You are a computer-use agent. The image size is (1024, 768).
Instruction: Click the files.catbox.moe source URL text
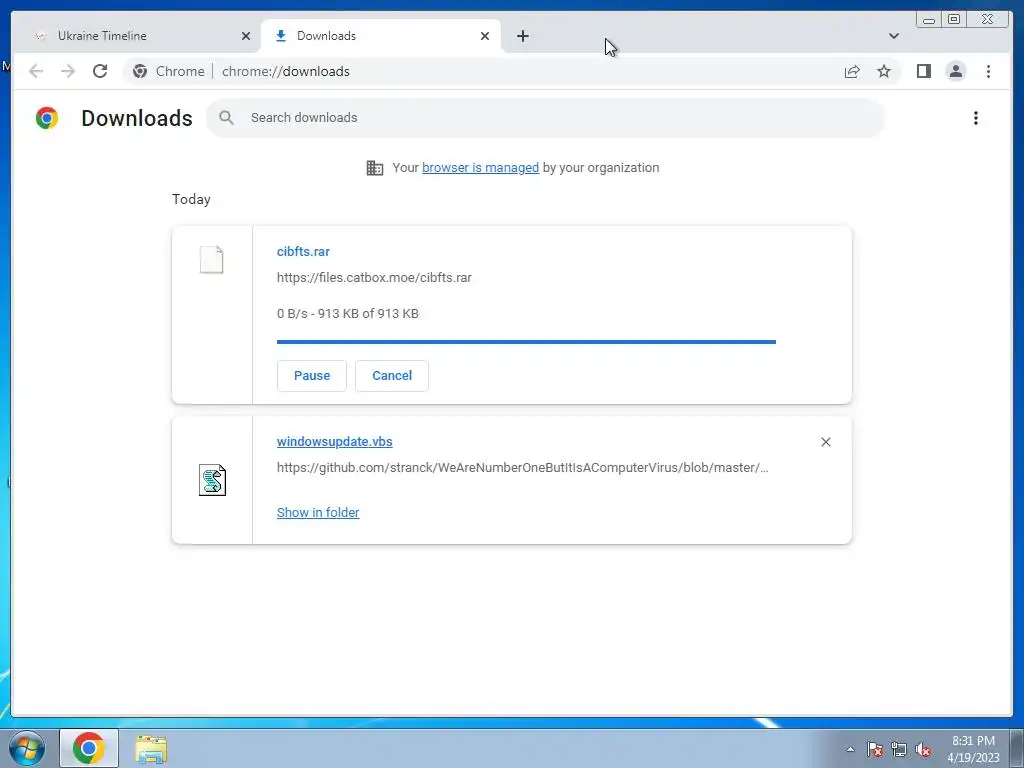click(374, 278)
